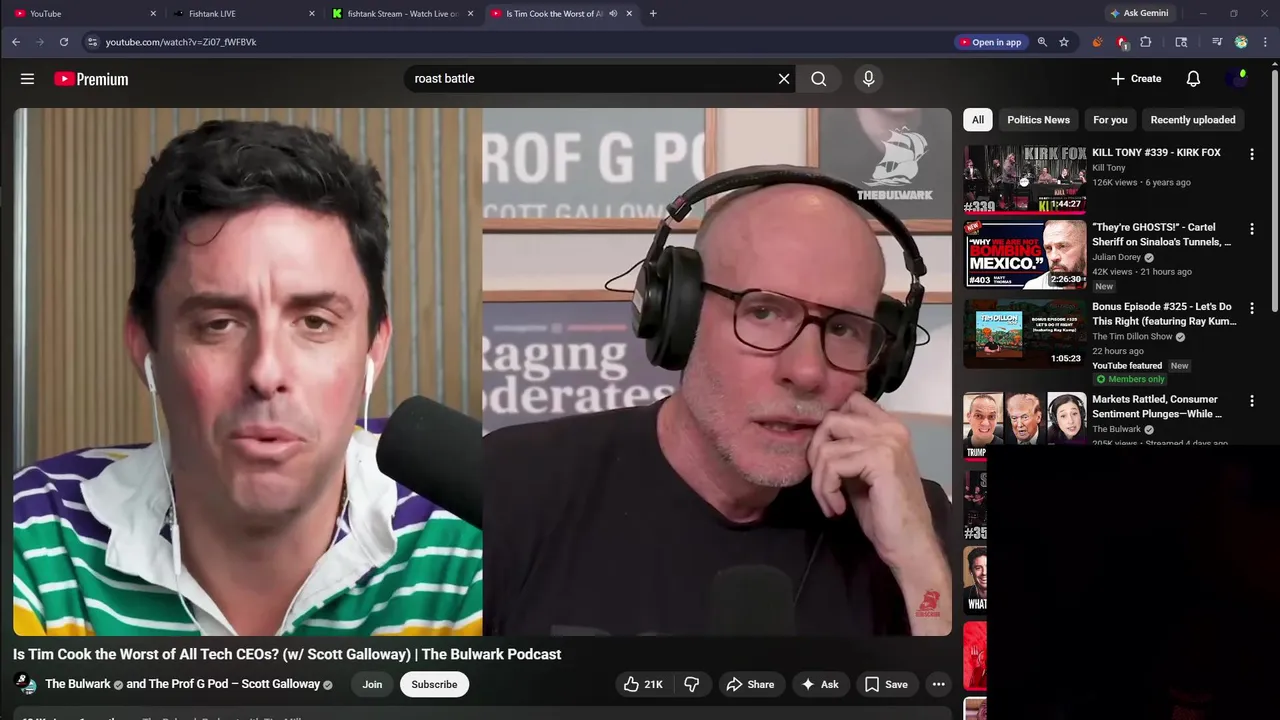Click Ask Gemini button
The height and width of the screenshot is (720, 1280).
pos(1138,14)
